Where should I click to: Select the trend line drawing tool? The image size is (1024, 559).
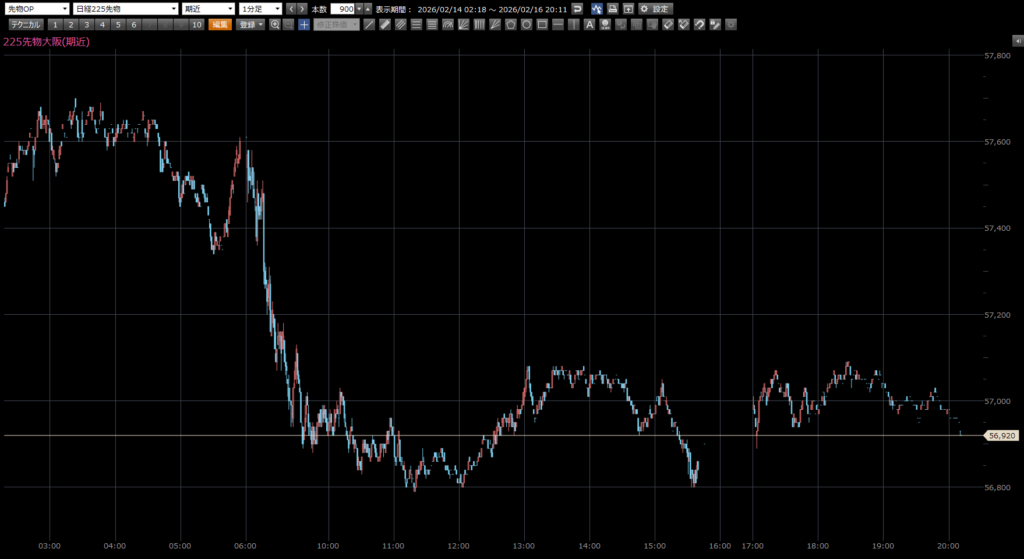[369, 24]
